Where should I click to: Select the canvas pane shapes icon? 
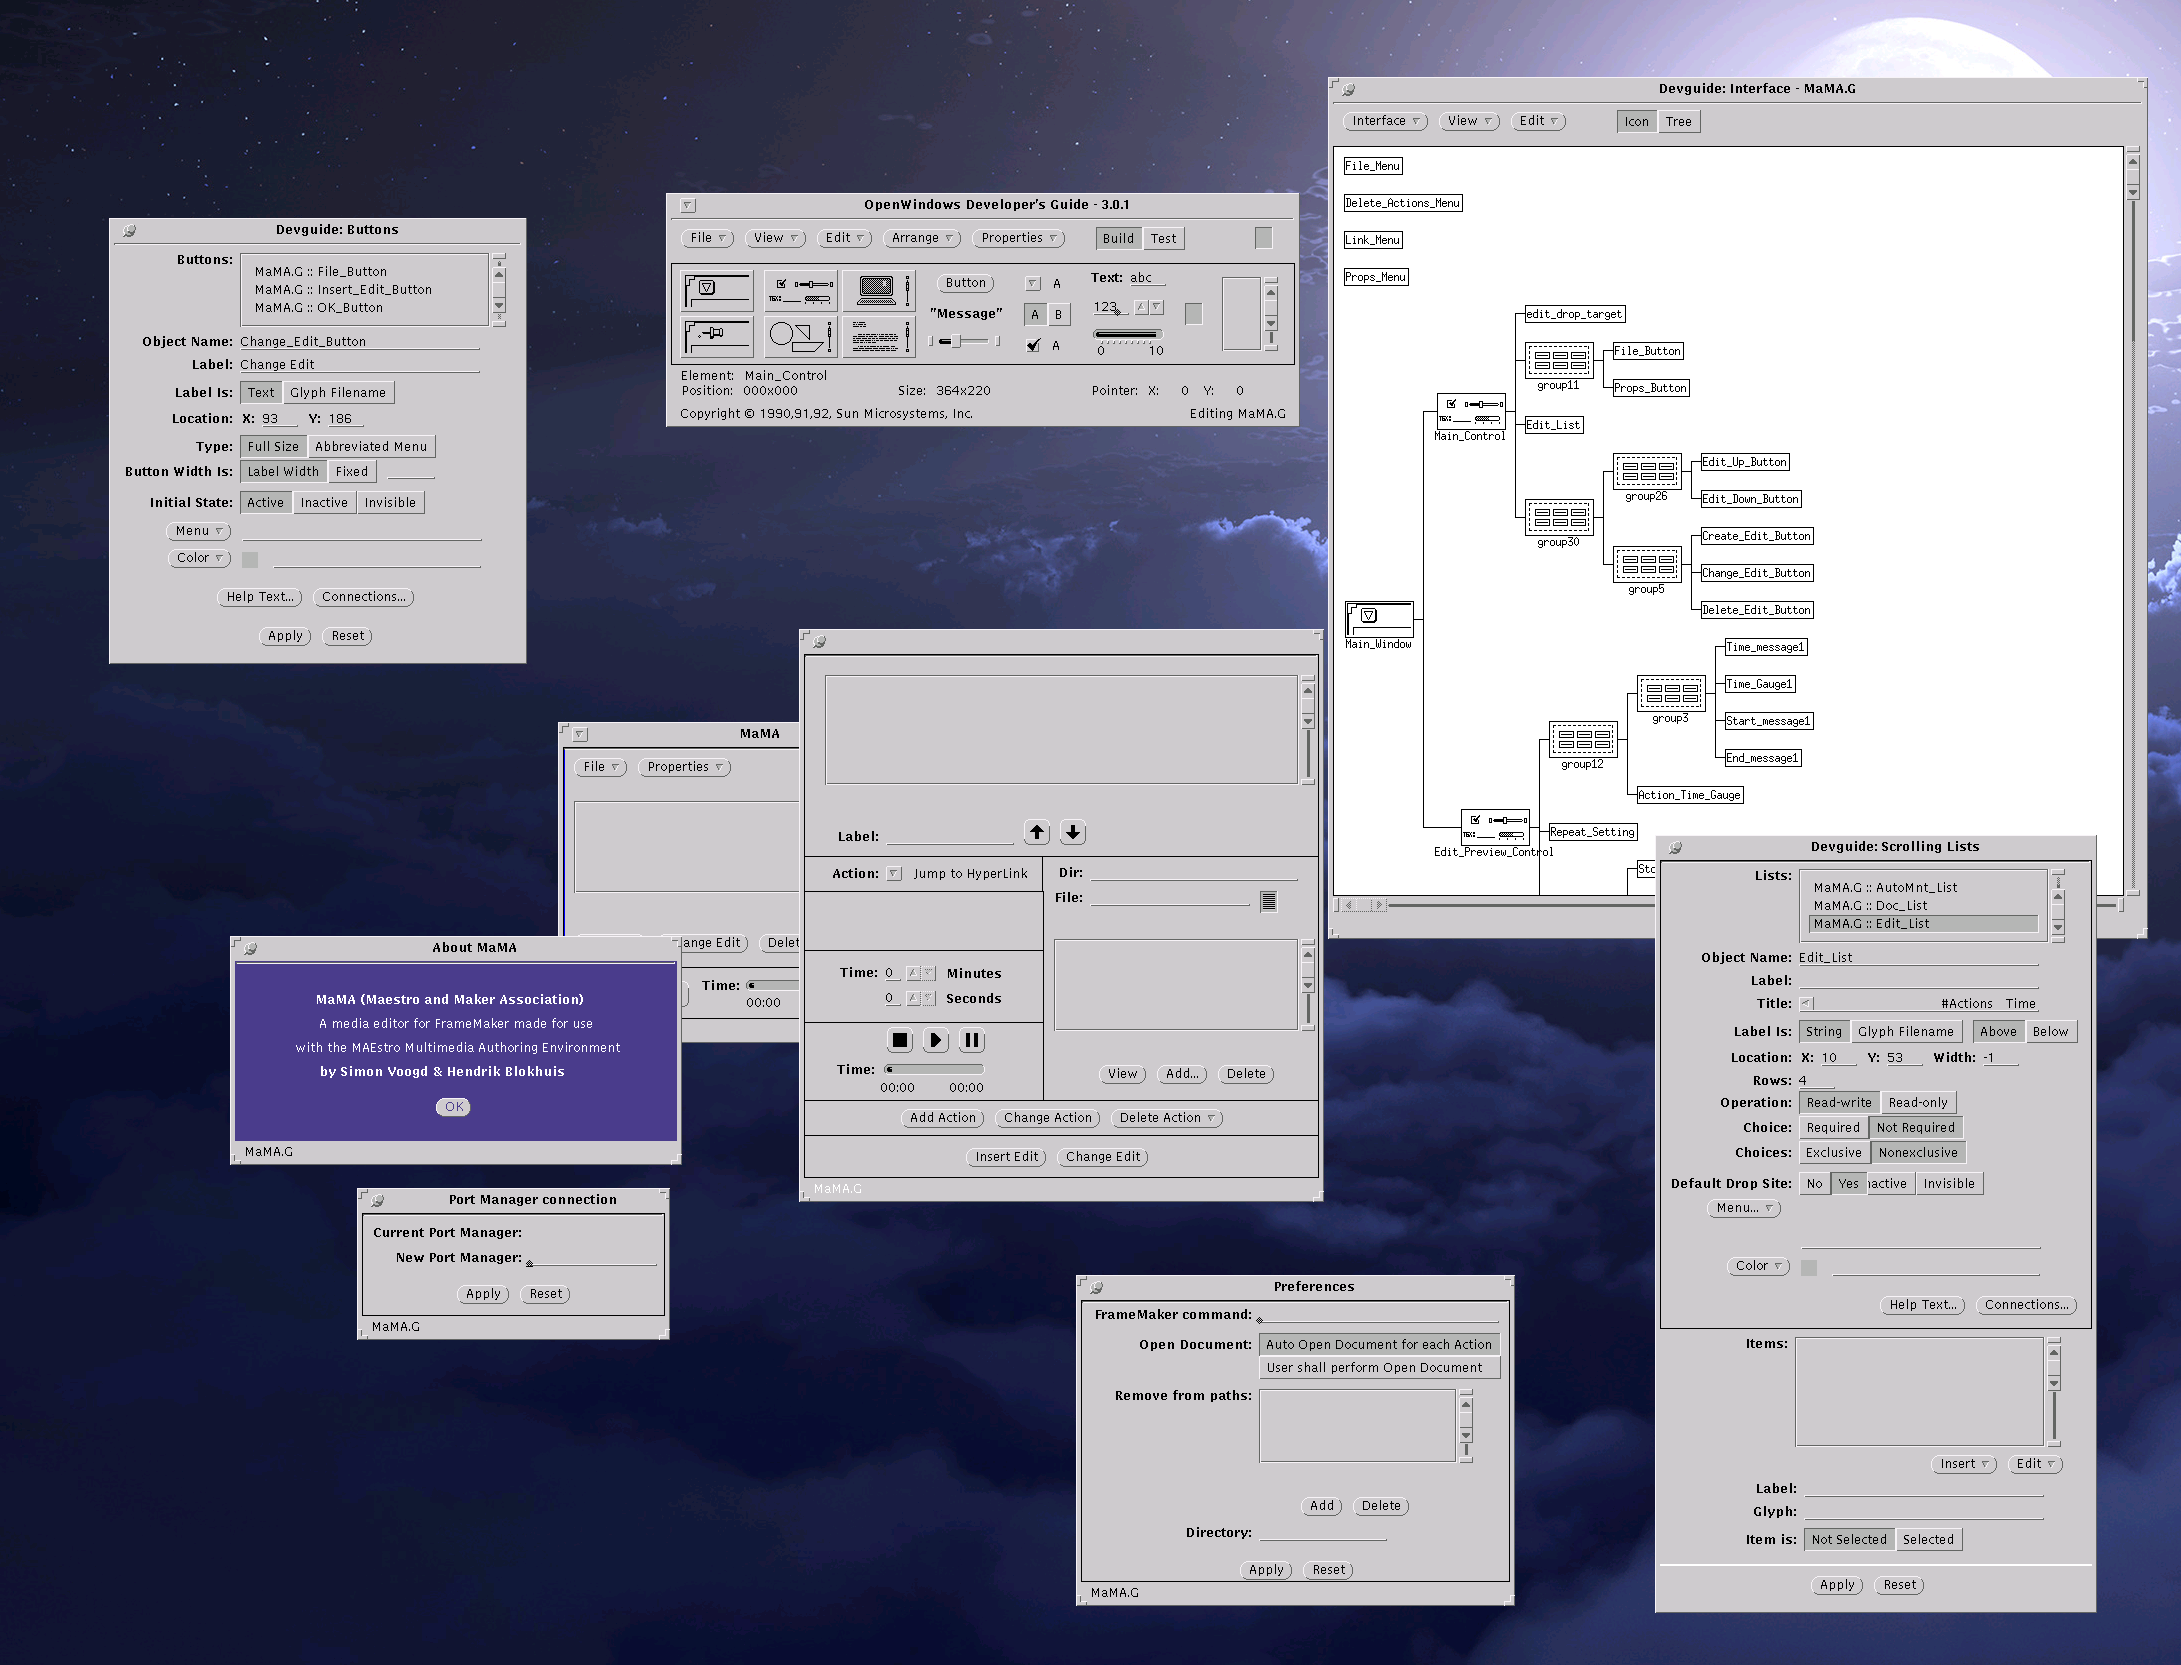pos(799,337)
